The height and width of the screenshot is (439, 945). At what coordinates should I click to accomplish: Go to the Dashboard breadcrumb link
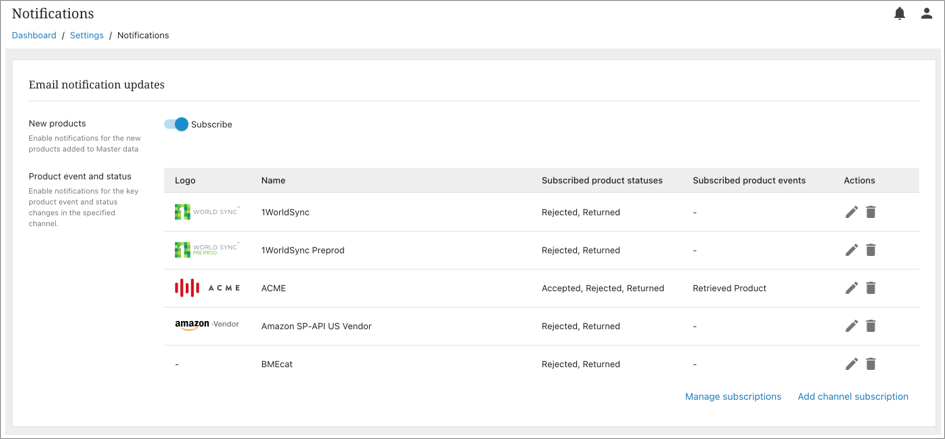[x=34, y=35]
